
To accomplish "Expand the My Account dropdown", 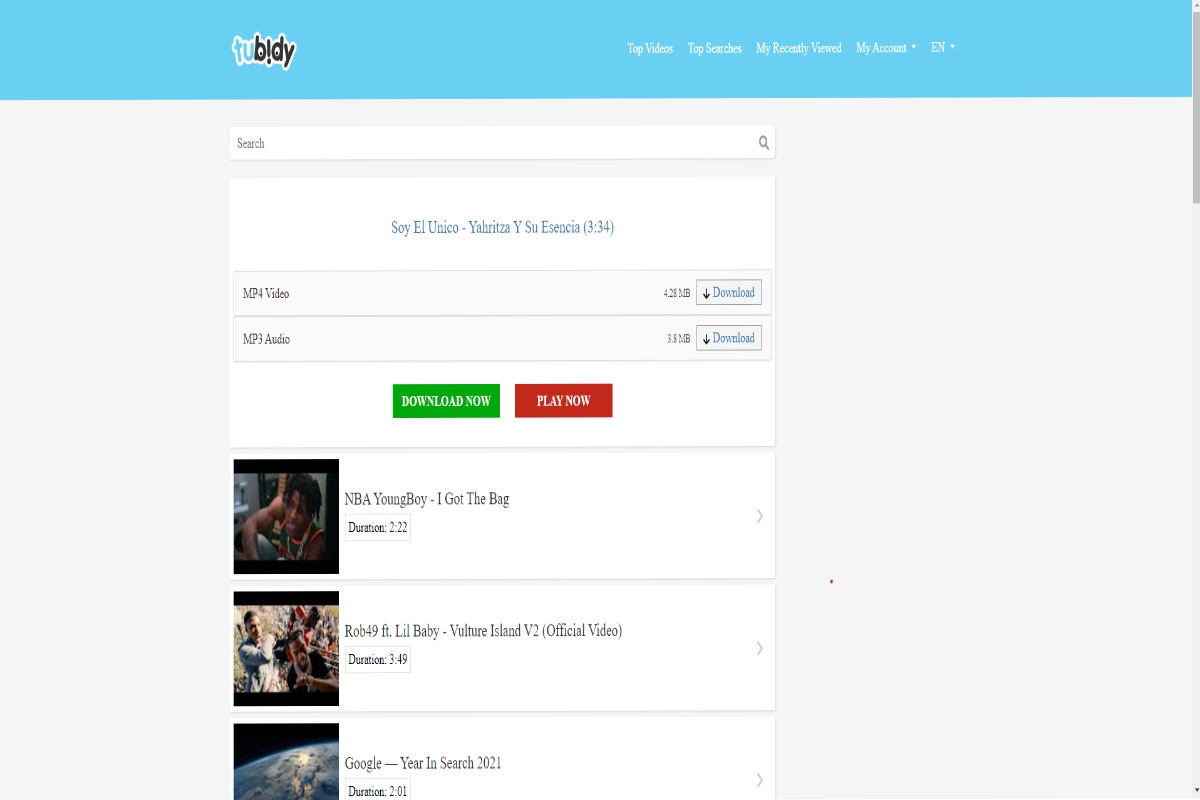I will tap(886, 48).
